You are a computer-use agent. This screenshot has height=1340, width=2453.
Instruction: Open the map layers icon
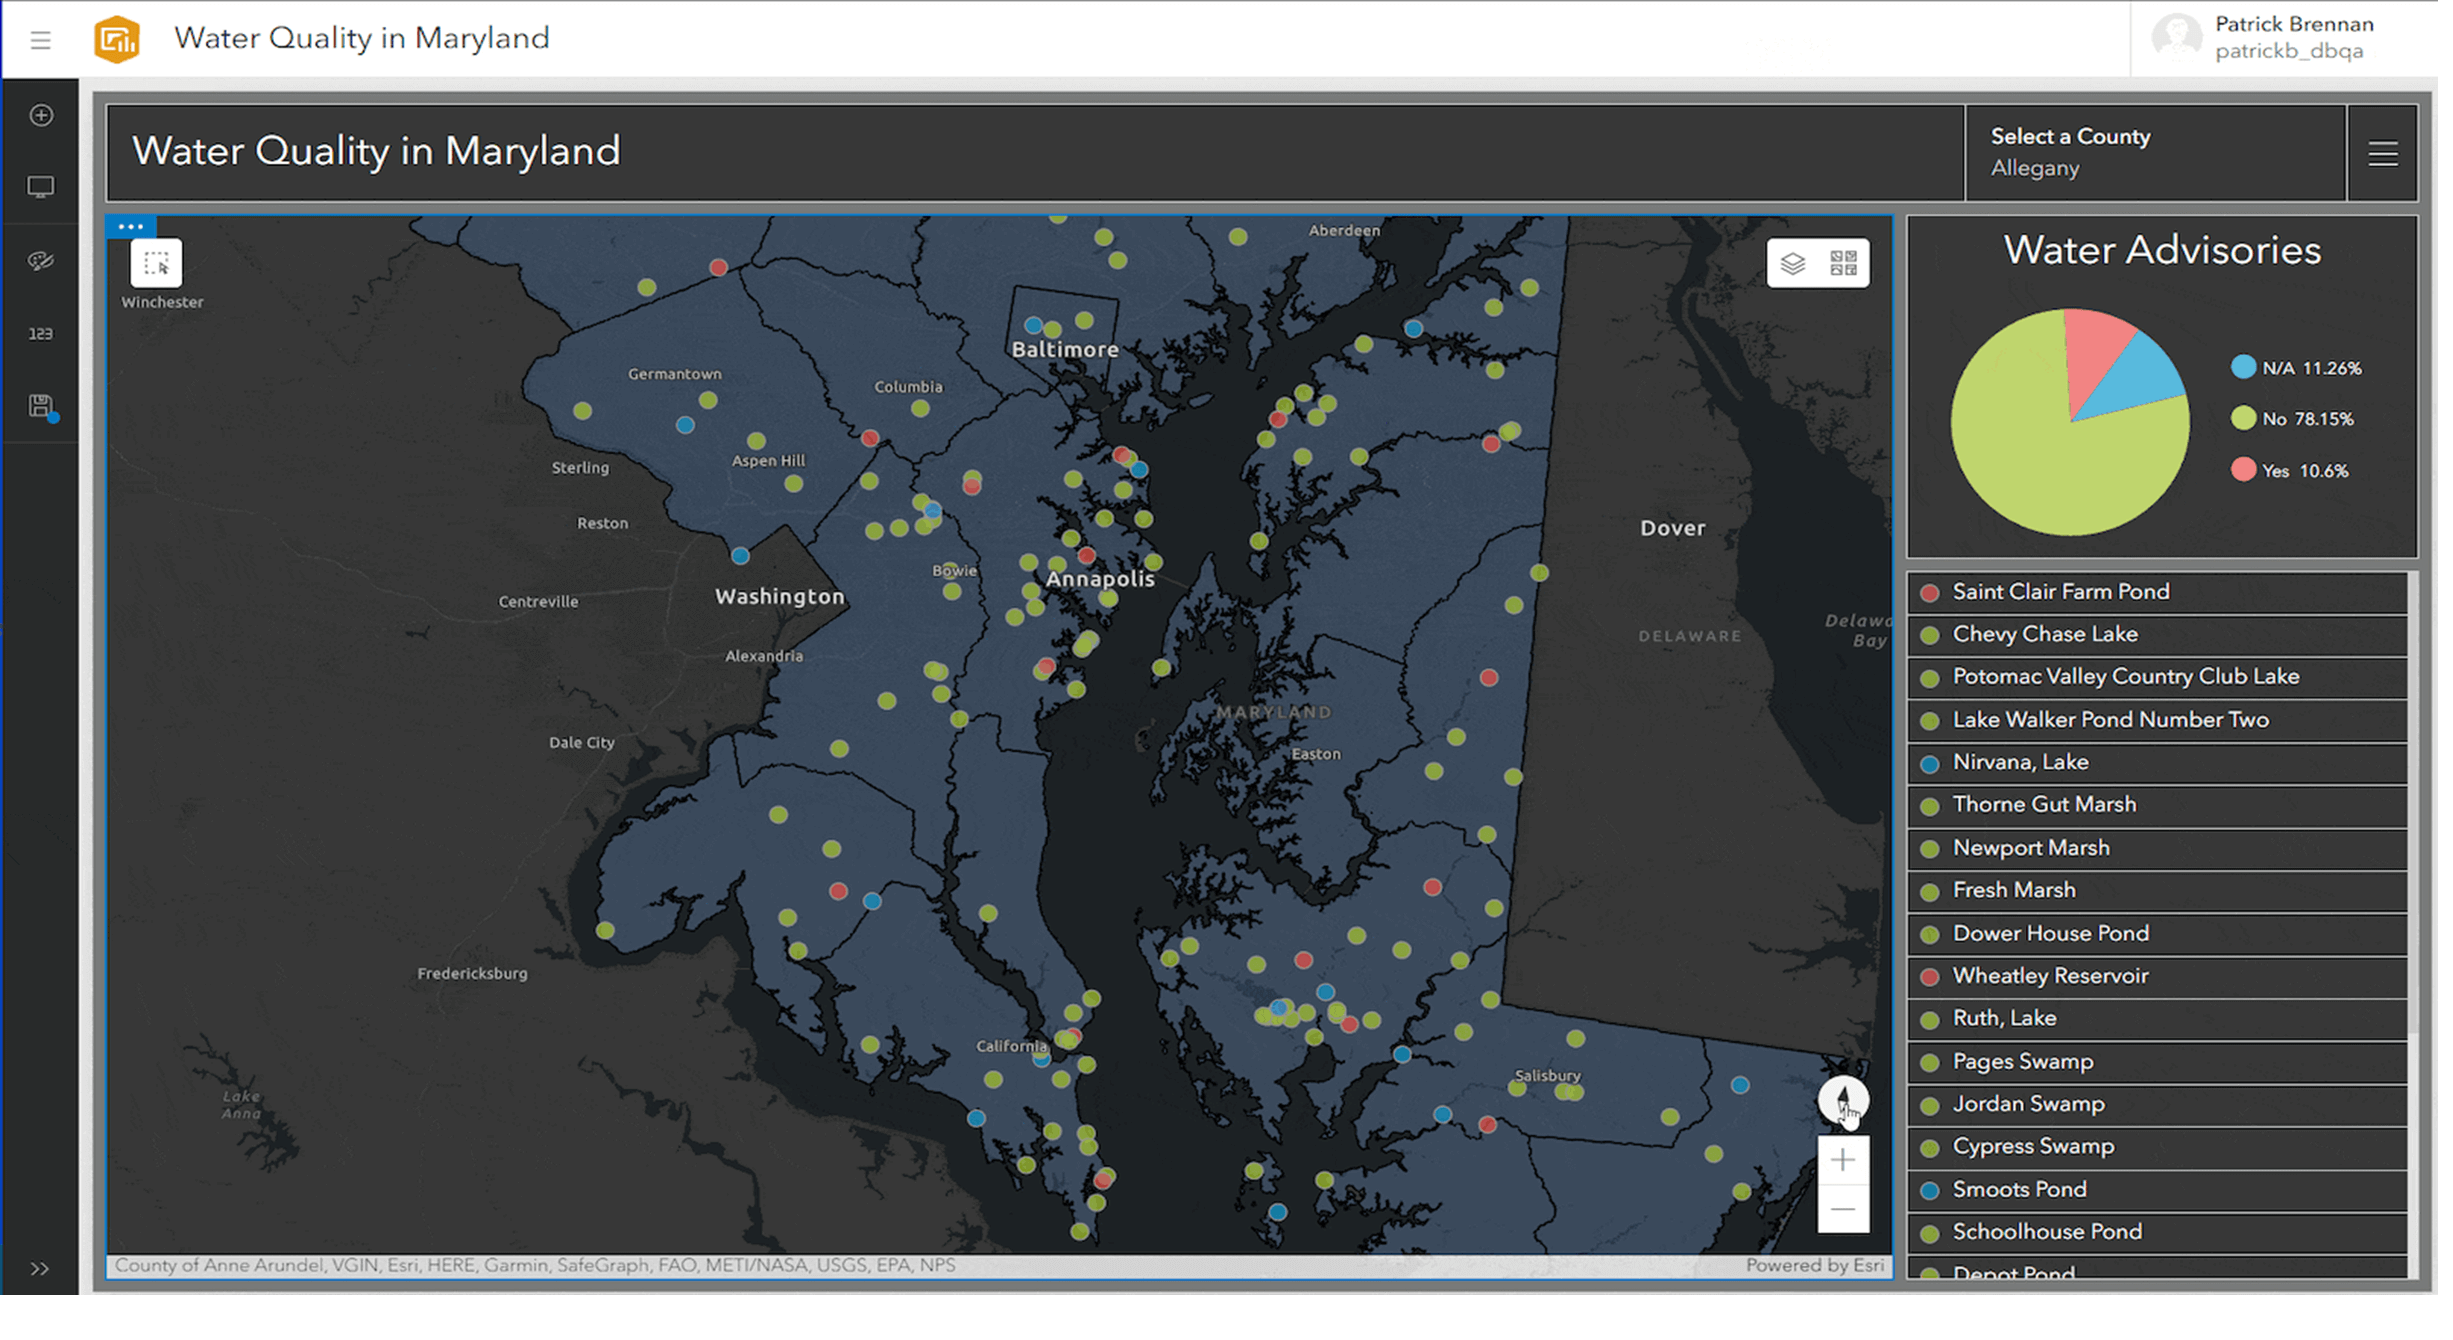[1793, 263]
